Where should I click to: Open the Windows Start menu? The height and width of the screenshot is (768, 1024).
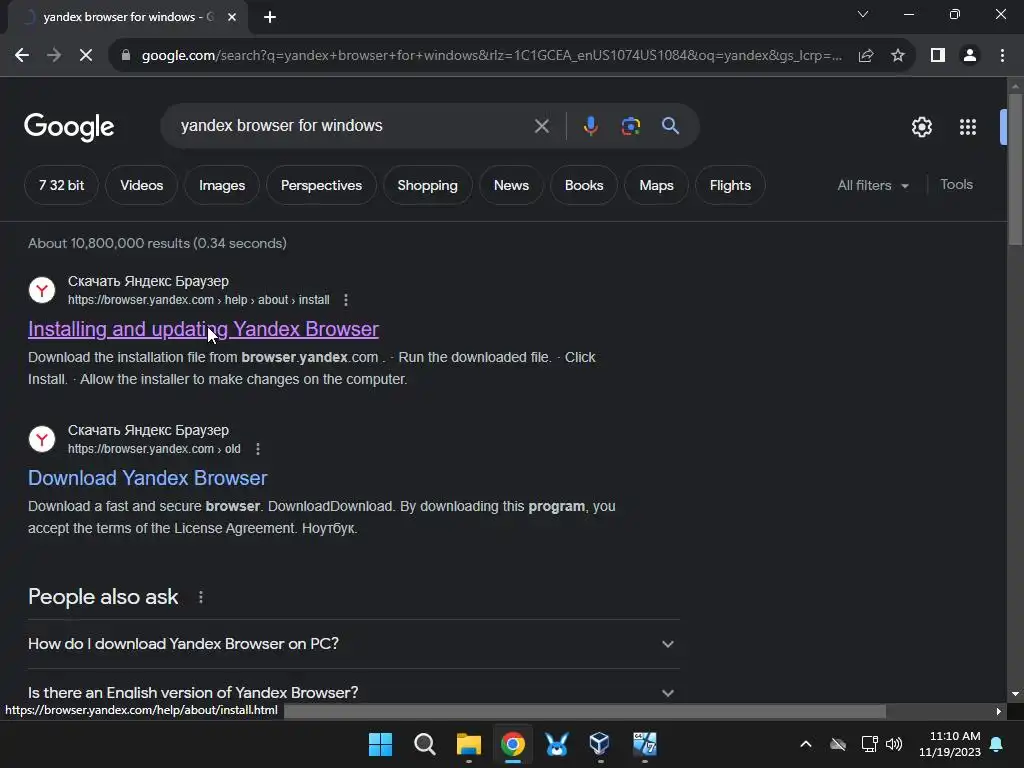click(x=380, y=744)
